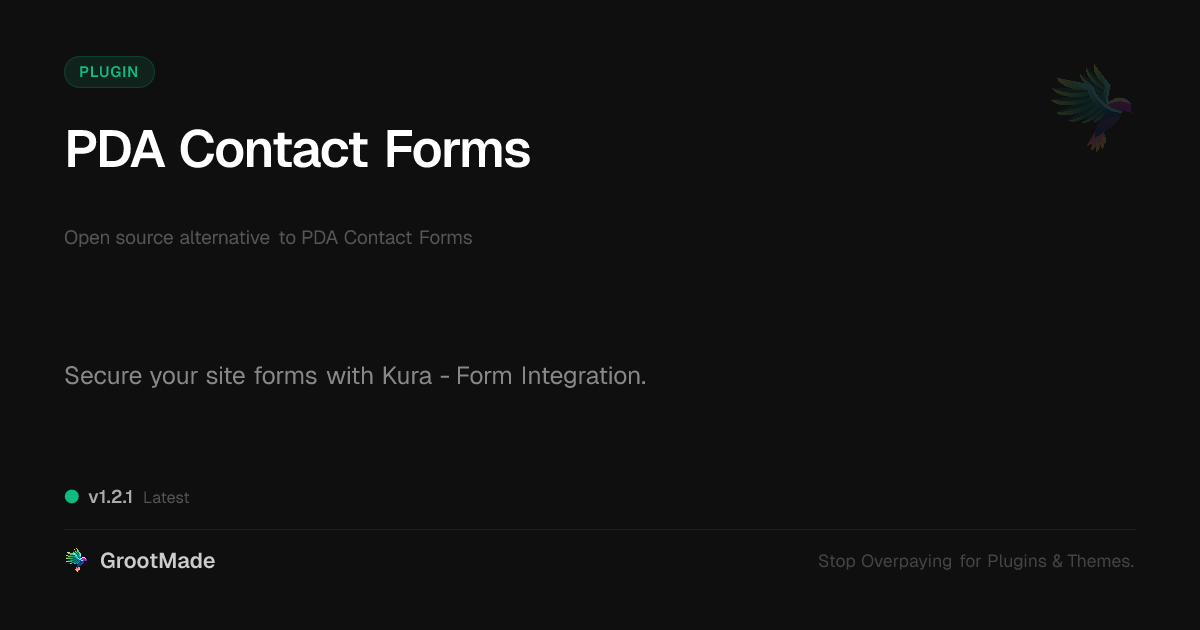This screenshot has height=630, width=1200.
Task: Click the green PLUGIN badge
Action: pos(109,72)
